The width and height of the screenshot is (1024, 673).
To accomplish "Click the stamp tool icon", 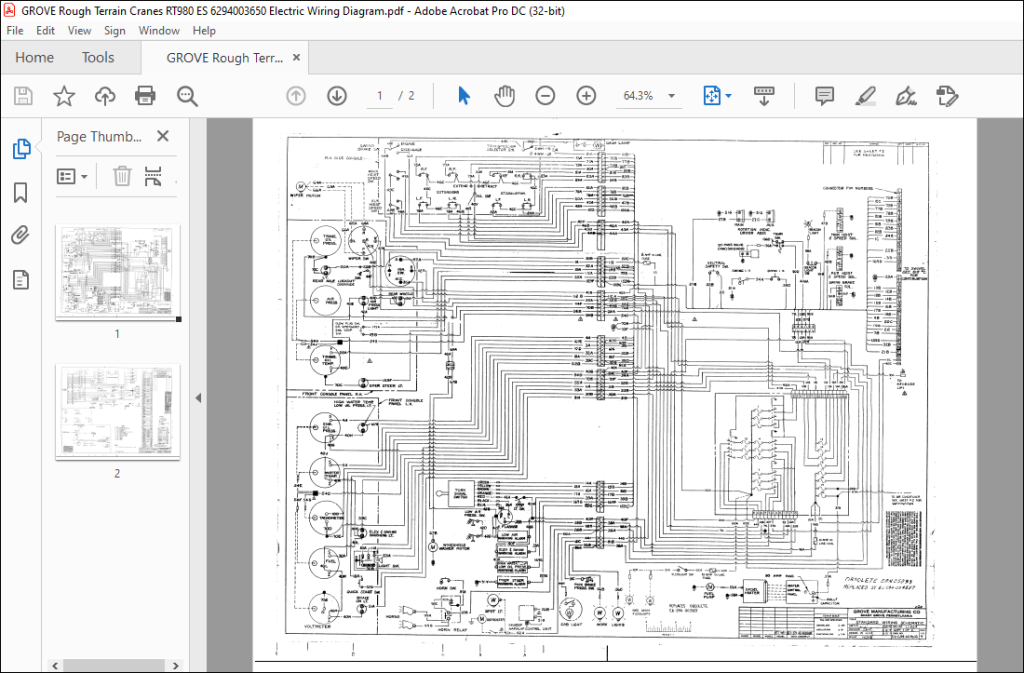I will (x=946, y=97).
